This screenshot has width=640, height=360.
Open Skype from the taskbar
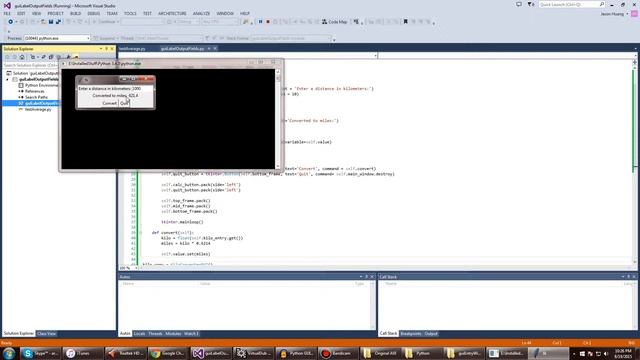pos(40,353)
